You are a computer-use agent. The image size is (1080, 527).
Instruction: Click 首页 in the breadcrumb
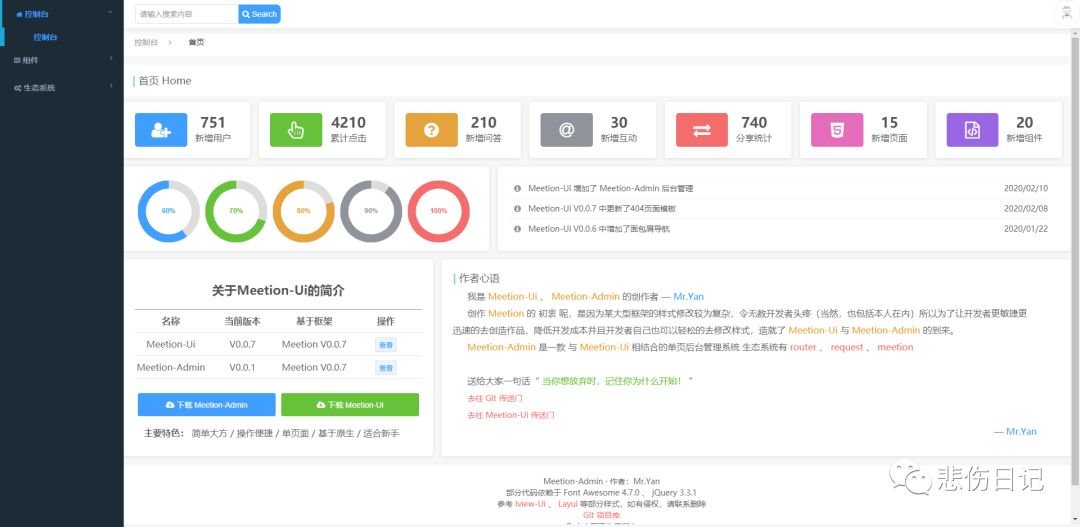[196, 42]
